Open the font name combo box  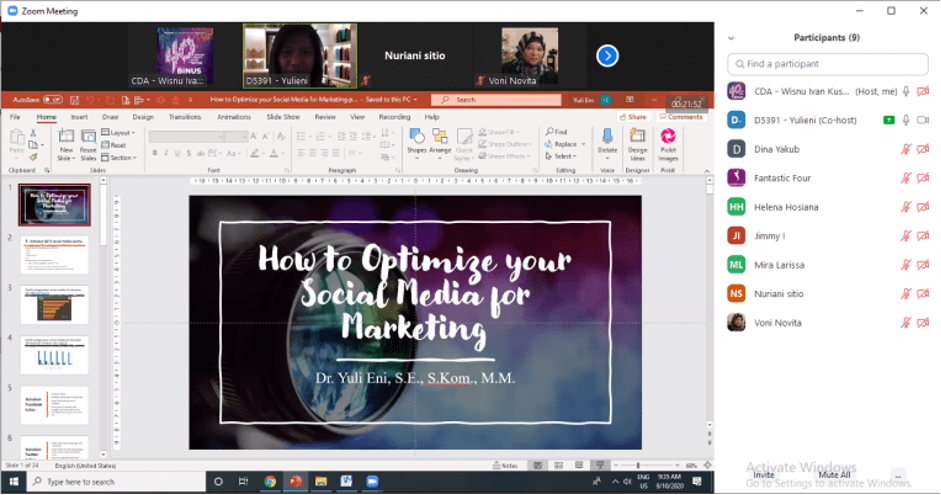[186, 137]
